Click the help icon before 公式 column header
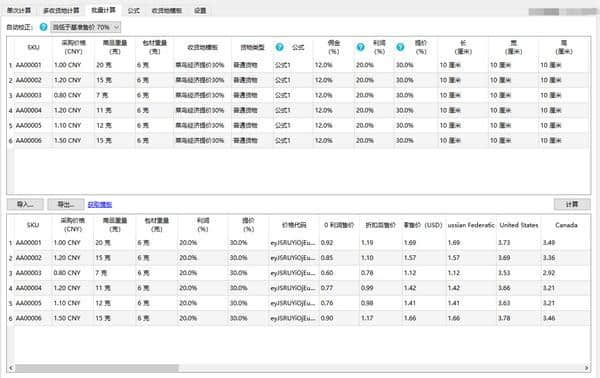The height and width of the screenshot is (378, 600). point(280,47)
